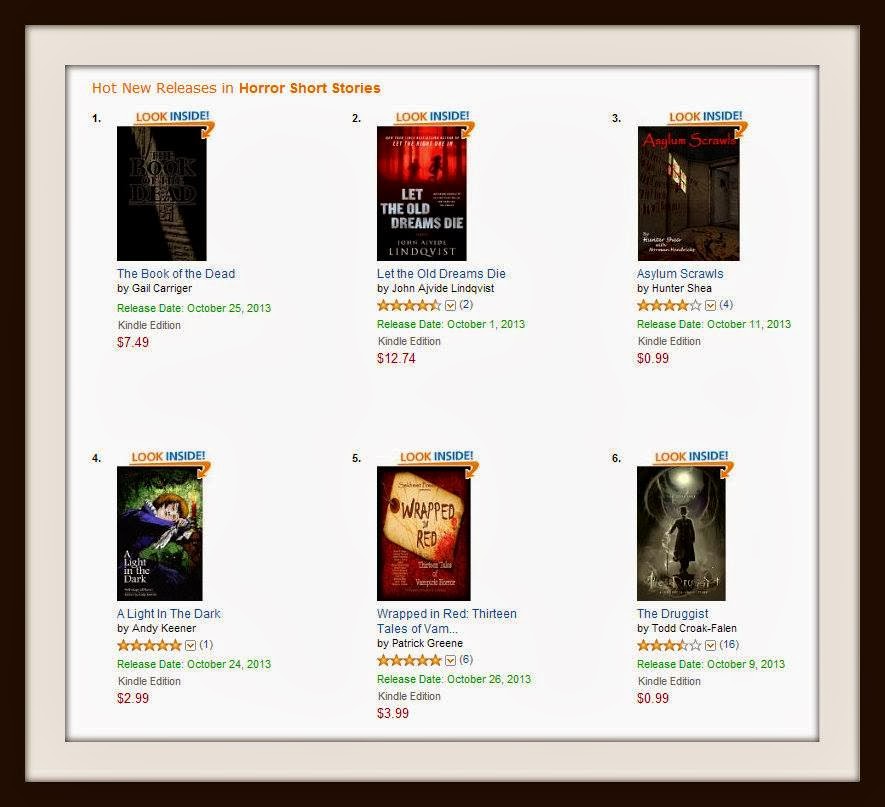Click the Asylum Scrawls book cover

(688, 194)
